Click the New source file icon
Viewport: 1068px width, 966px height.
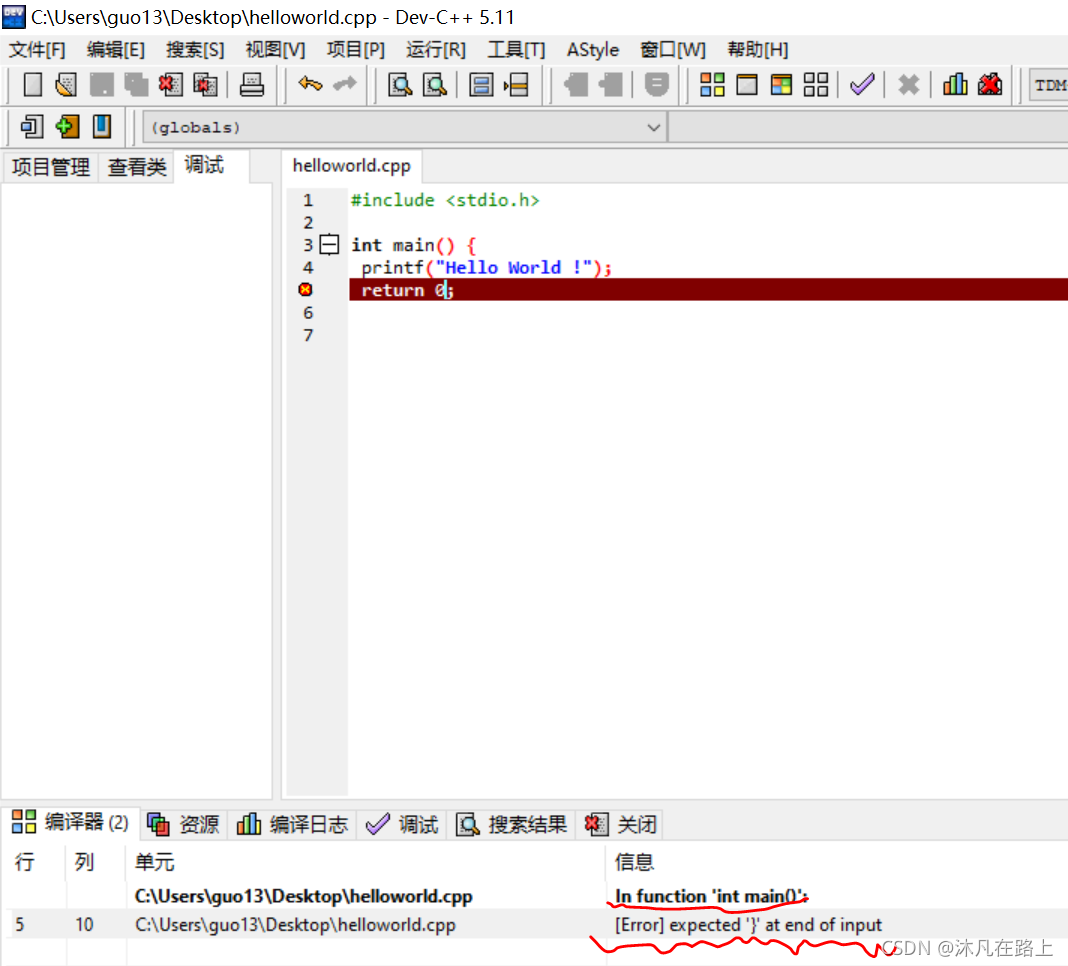pos(32,84)
